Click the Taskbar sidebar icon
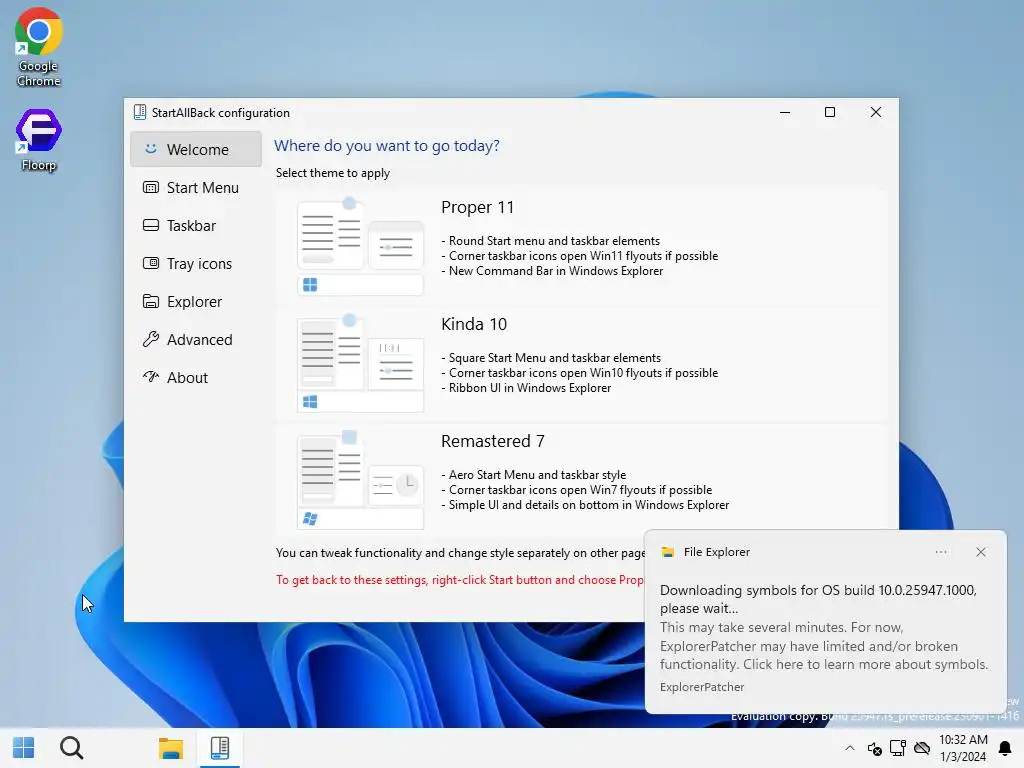 151,225
